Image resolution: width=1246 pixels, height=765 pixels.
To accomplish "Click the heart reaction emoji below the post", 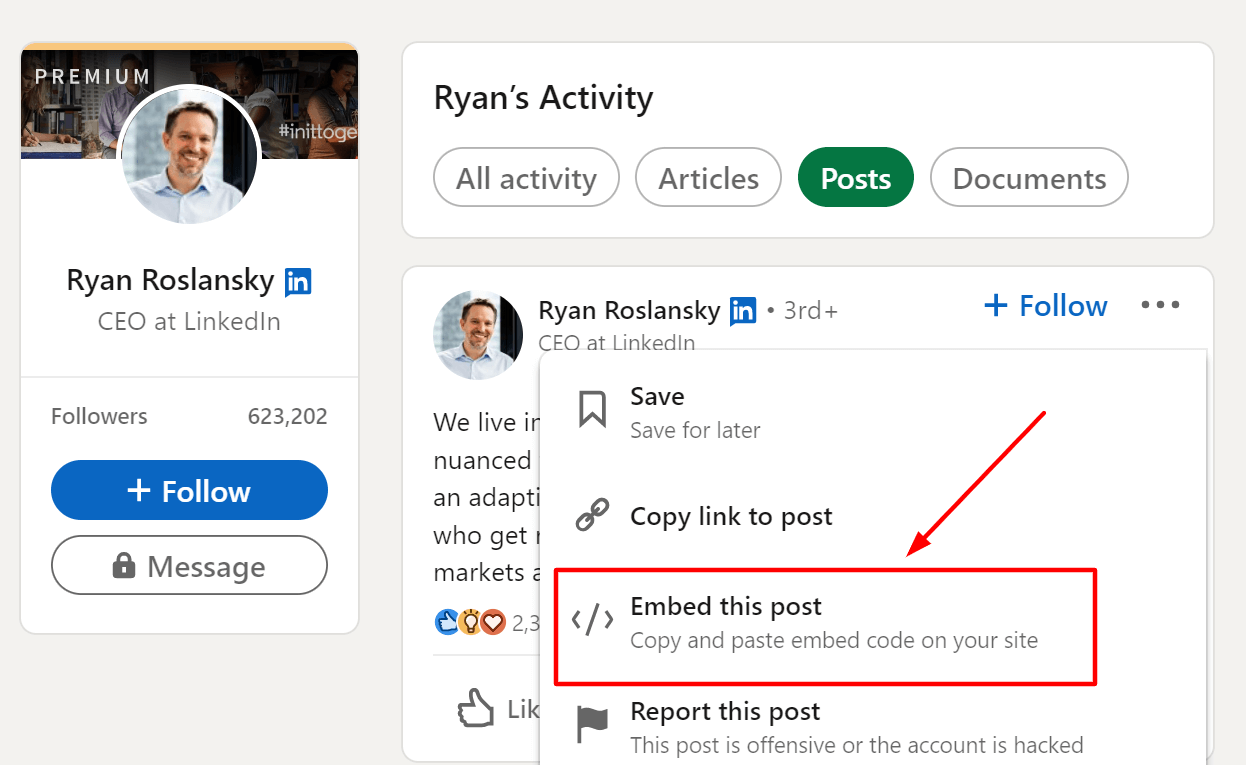I will point(492,622).
